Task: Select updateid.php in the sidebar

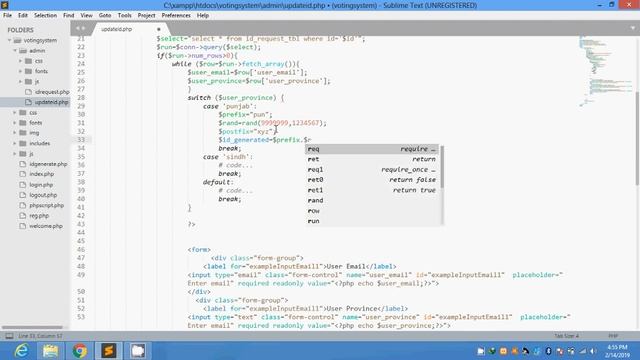Action: tap(51, 102)
